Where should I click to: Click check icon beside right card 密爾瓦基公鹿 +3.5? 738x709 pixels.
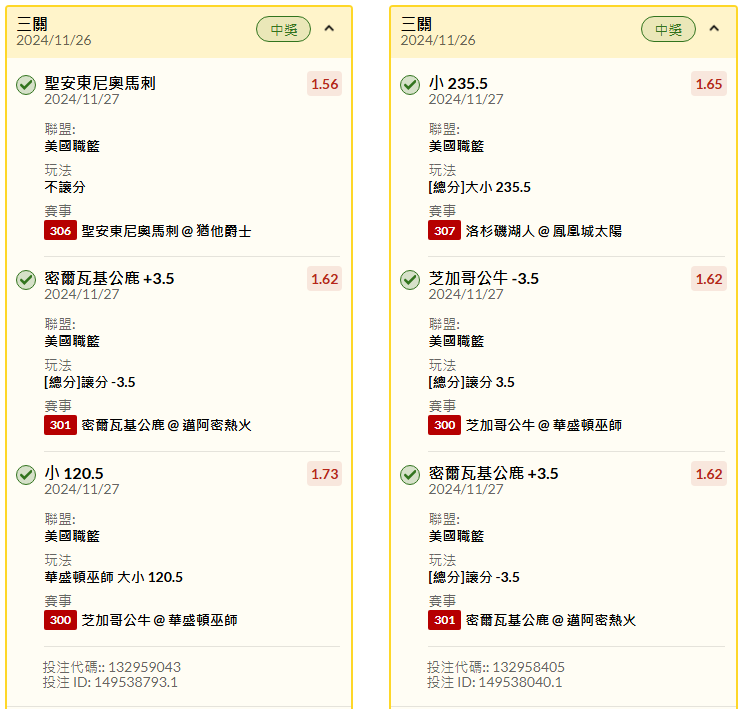(410, 475)
